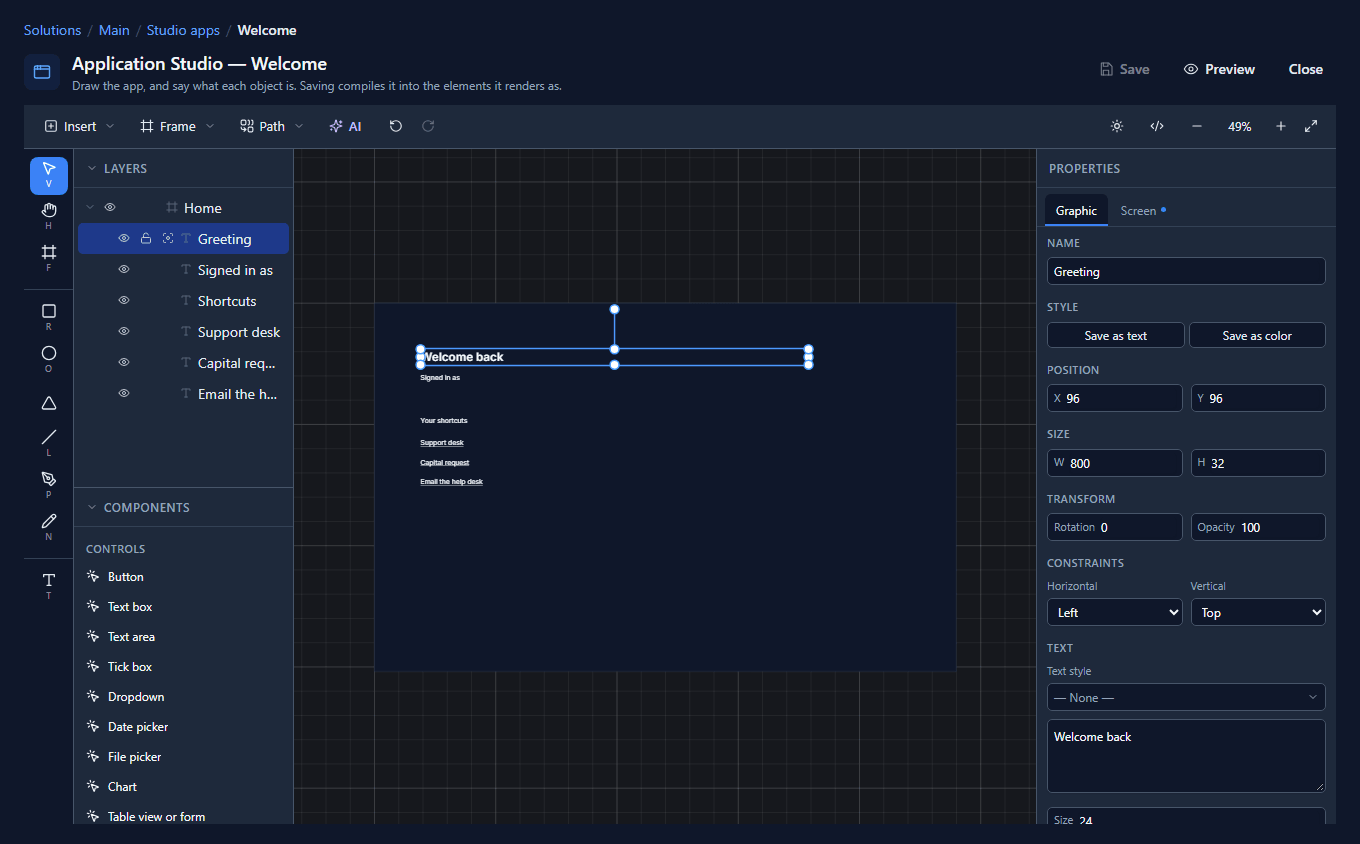This screenshot has height=844, width=1360.
Task: Hide the Greeting layer
Action: pos(124,239)
